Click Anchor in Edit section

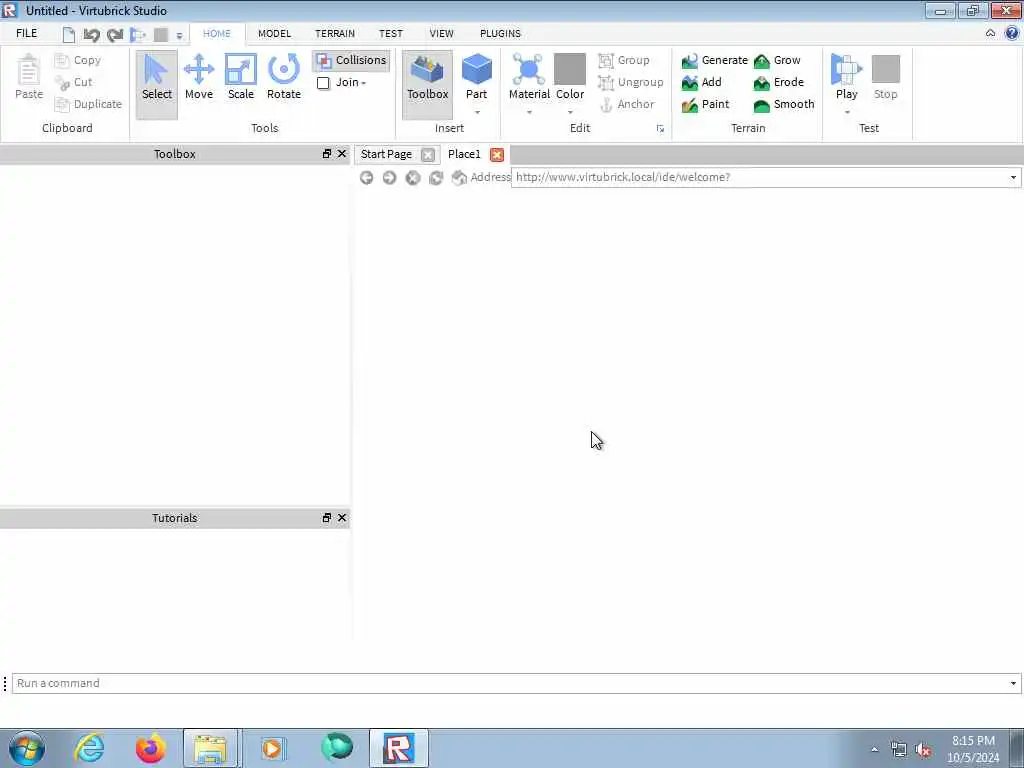pos(626,104)
